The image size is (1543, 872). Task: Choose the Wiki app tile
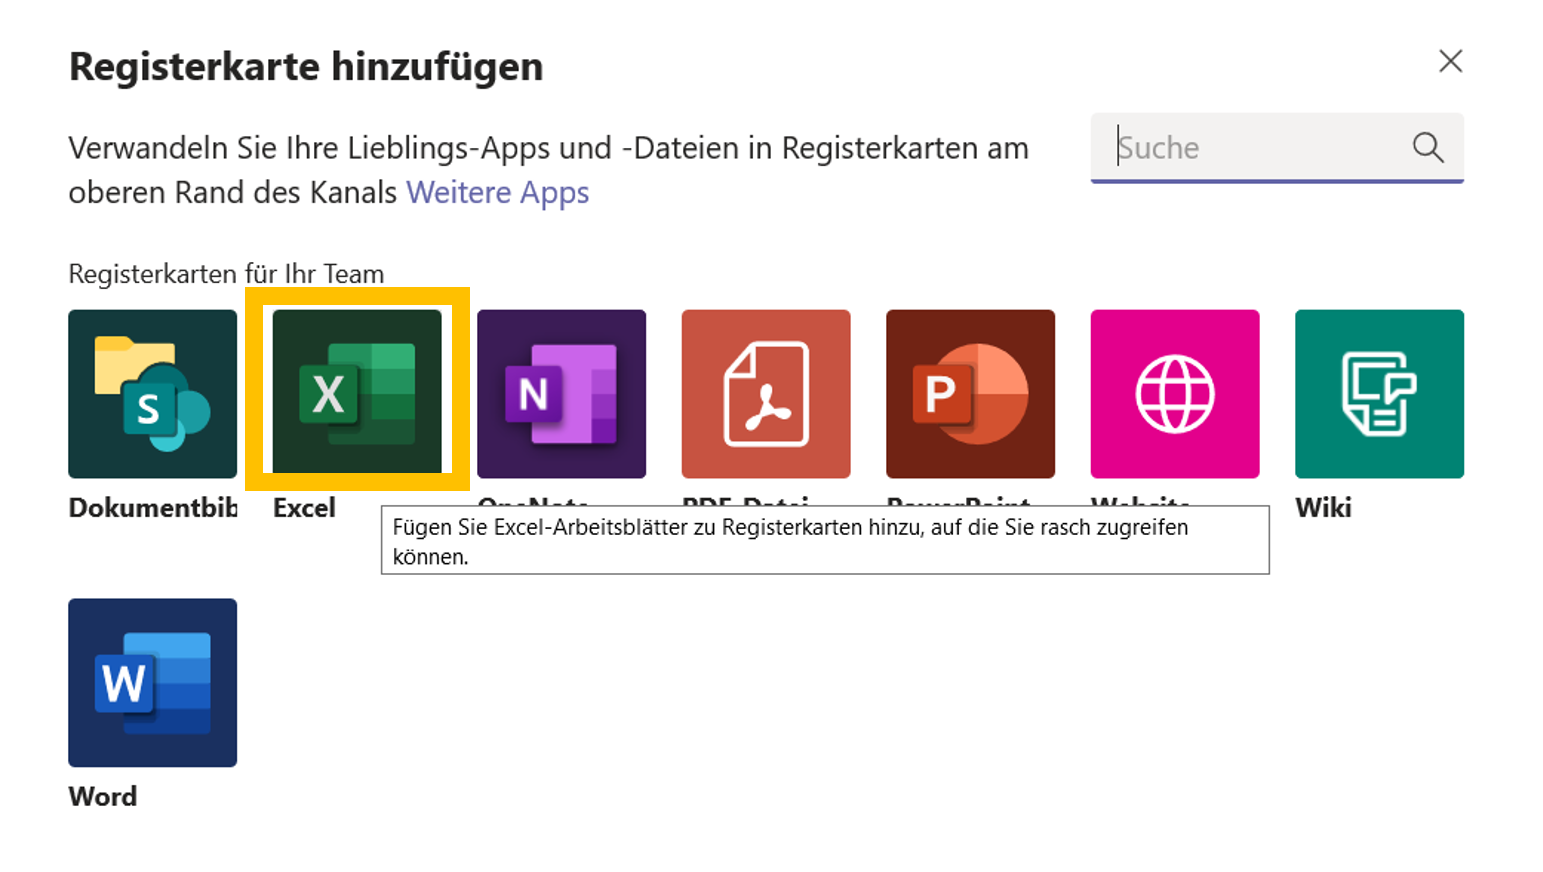[x=1379, y=394]
